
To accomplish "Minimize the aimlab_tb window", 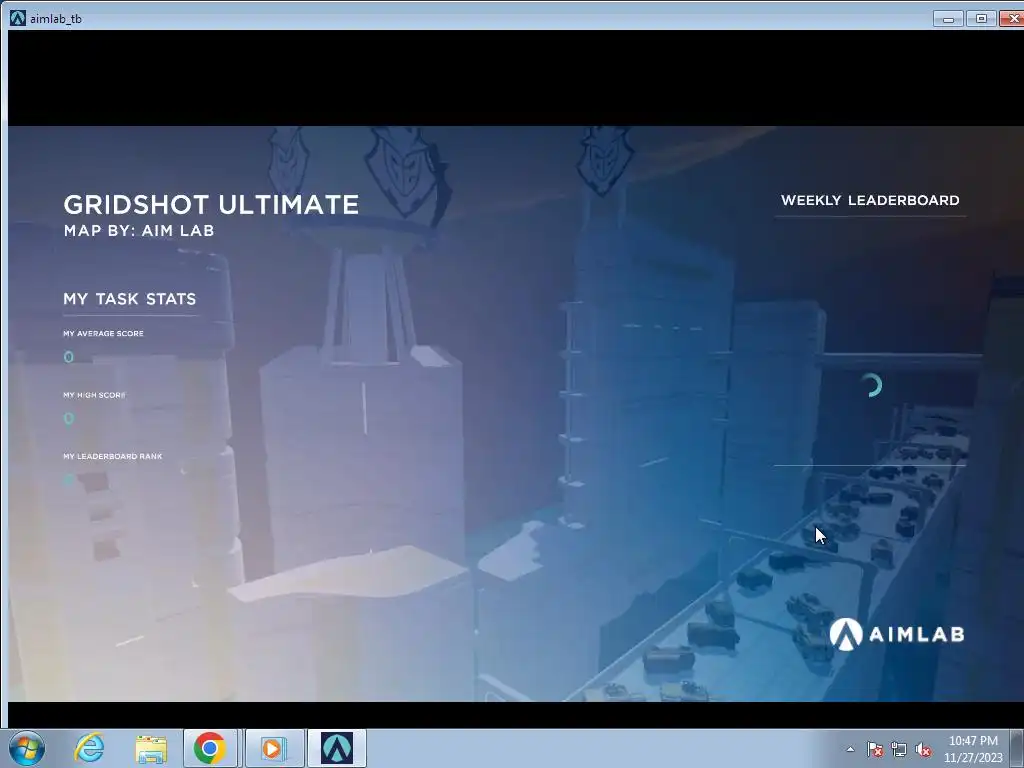I will pyautogui.click(x=948, y=19).
